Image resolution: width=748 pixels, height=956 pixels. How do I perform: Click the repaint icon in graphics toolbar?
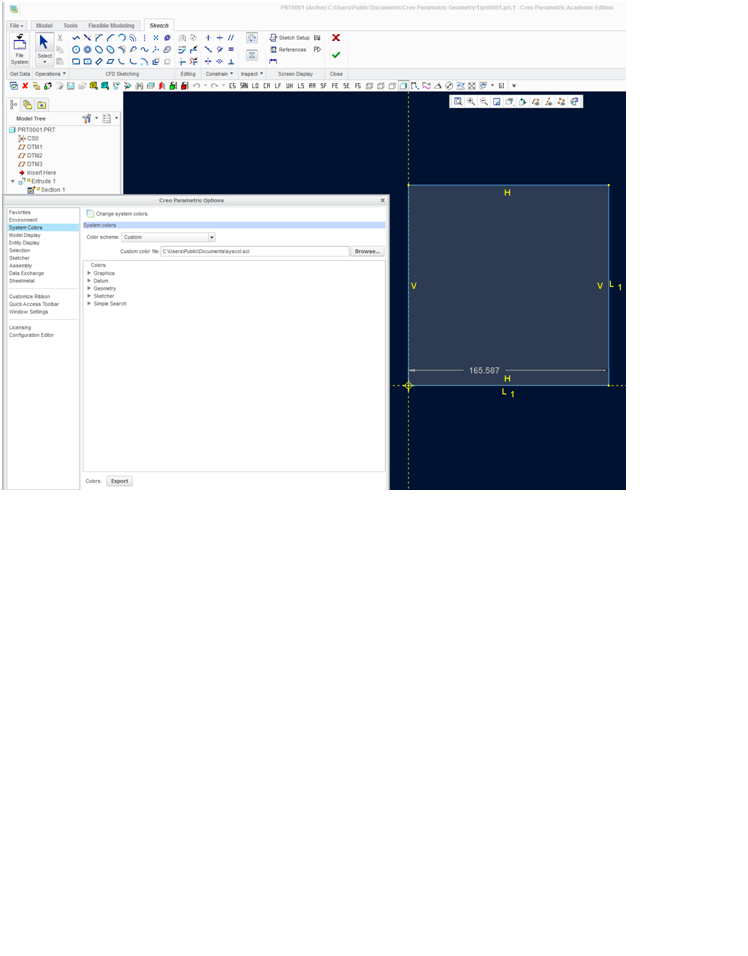coord(496,102)
